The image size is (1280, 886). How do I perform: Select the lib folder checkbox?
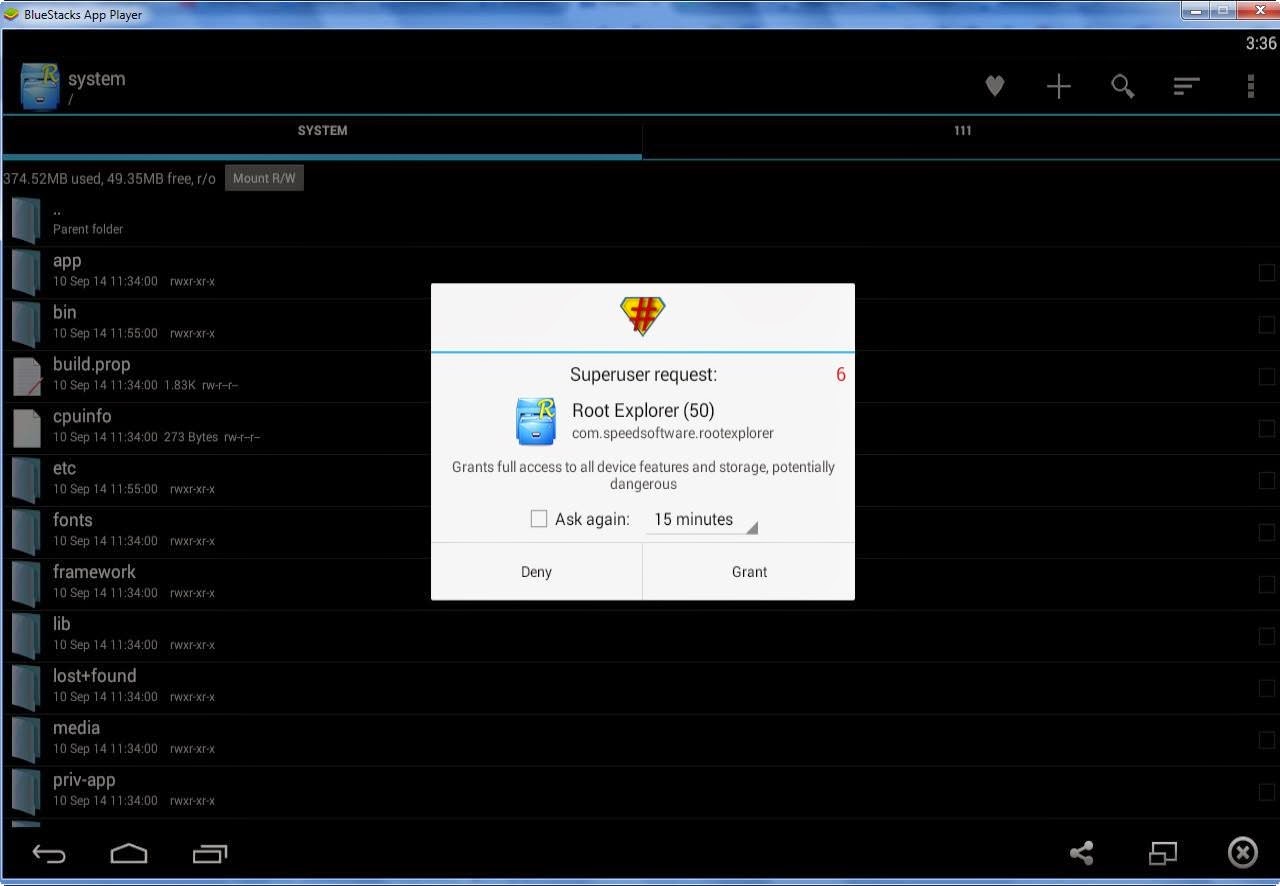pyautogui.click(x=1267, y=636)
